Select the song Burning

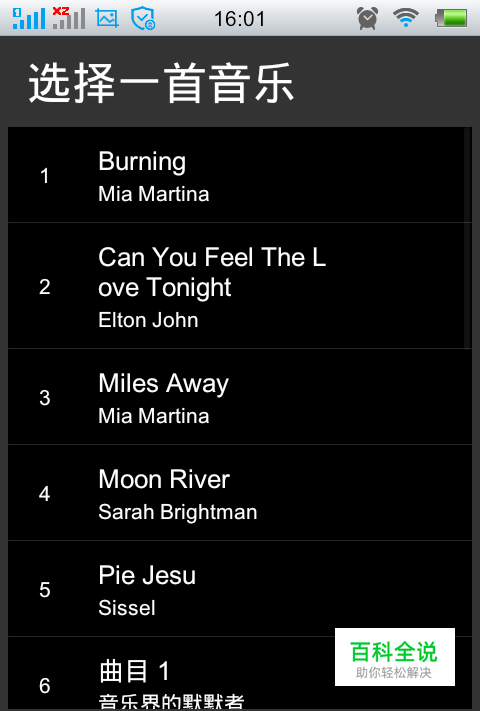pos(240,175)
